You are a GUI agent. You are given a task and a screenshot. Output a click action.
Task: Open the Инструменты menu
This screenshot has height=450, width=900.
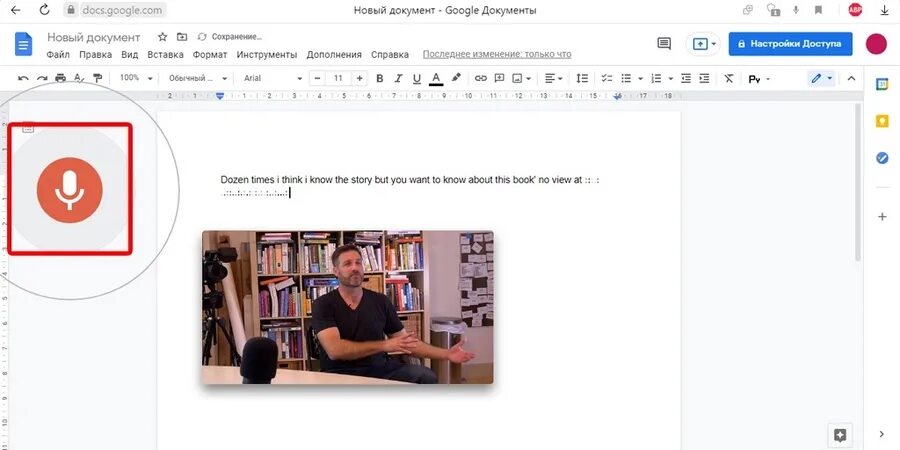(x=267, y=55)
